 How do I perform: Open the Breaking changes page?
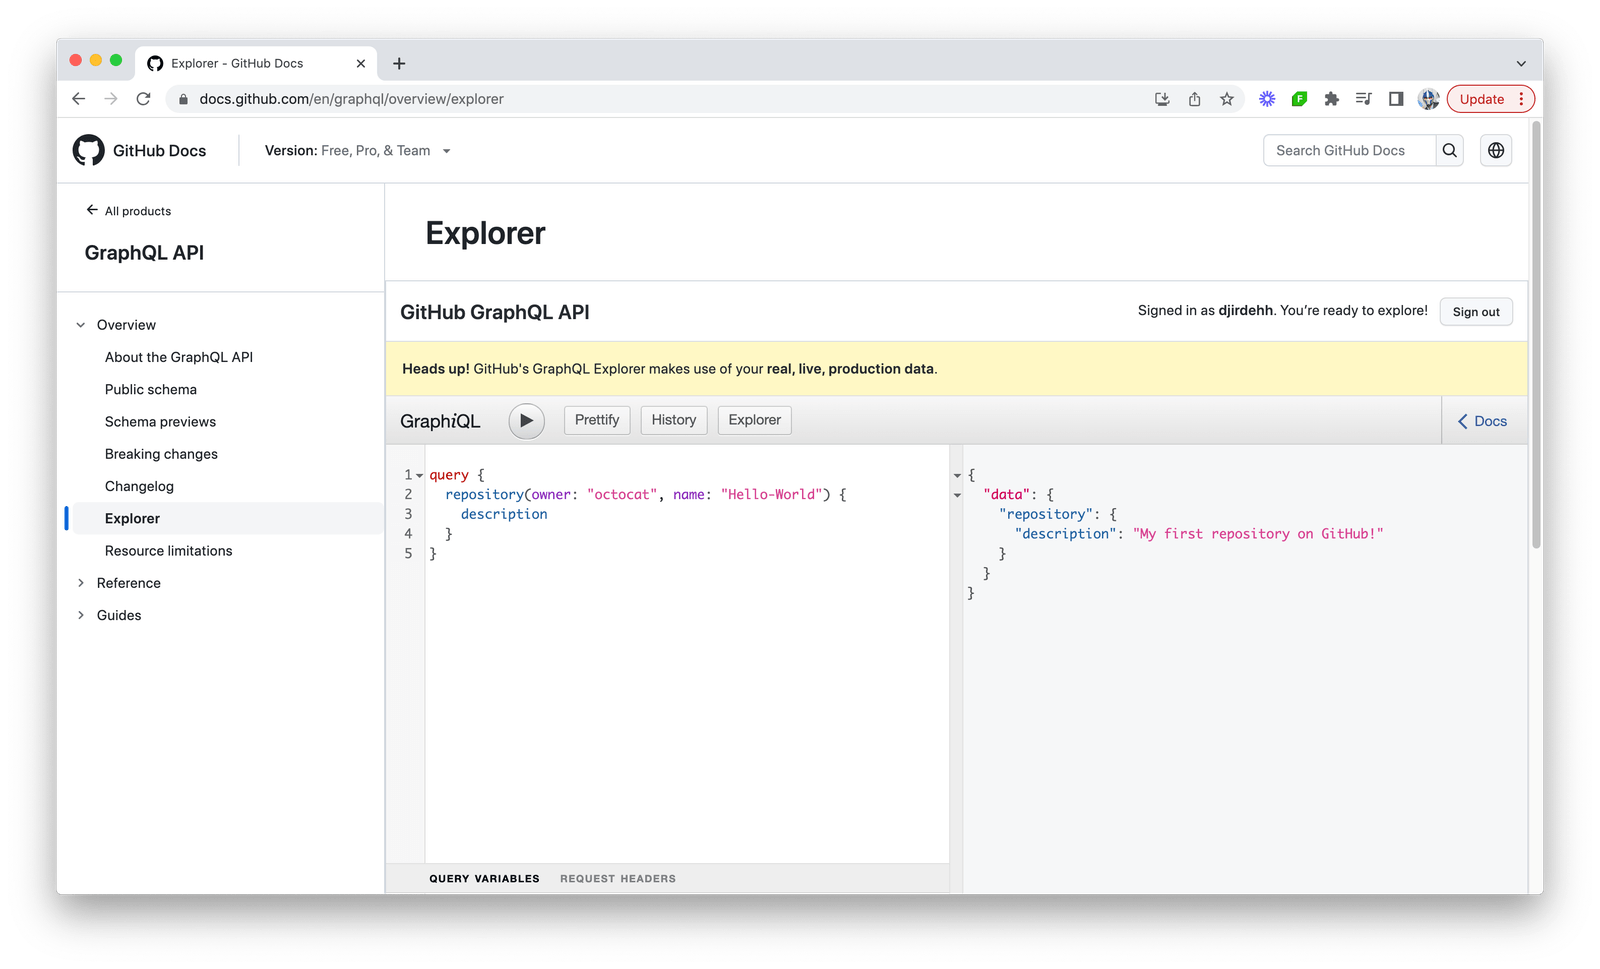pyautogui.click(x=161, y=454)
